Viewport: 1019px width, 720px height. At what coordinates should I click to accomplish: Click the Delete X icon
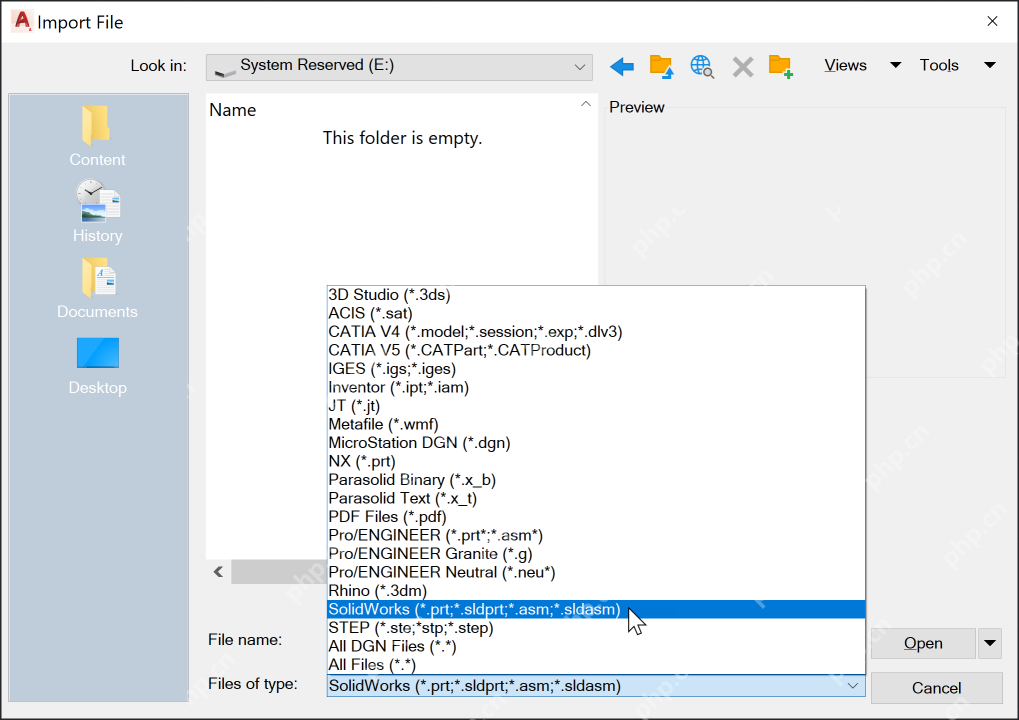[x=742, y=66]
